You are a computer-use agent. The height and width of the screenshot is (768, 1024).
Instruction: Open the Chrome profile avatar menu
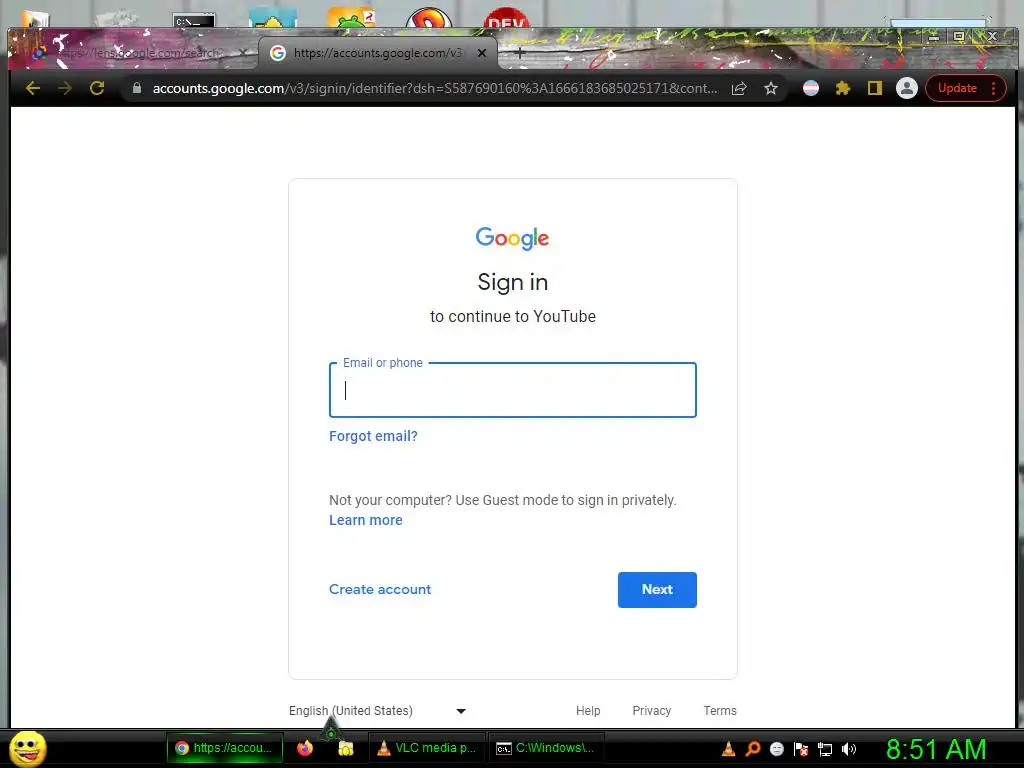(906, 88)
